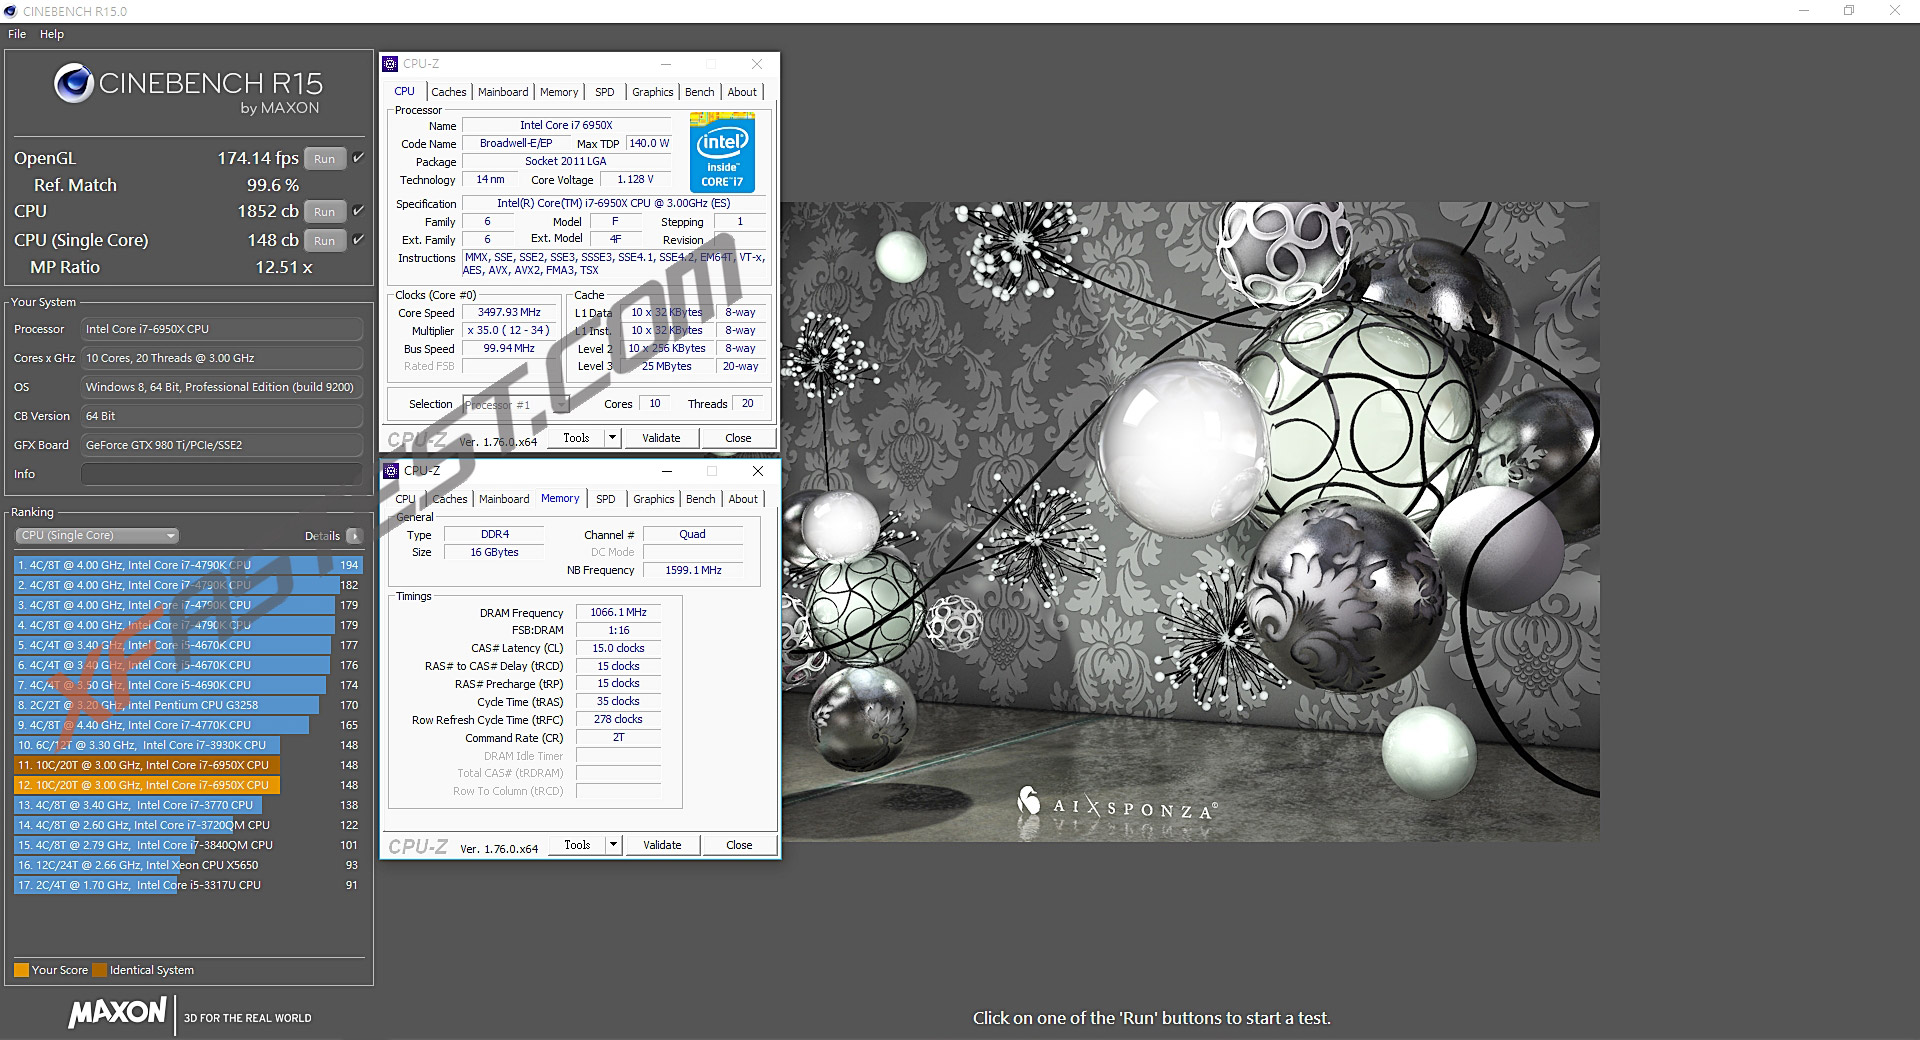Click the empty Info input field
This screenshot has height=1040, width=1920.
221,474
